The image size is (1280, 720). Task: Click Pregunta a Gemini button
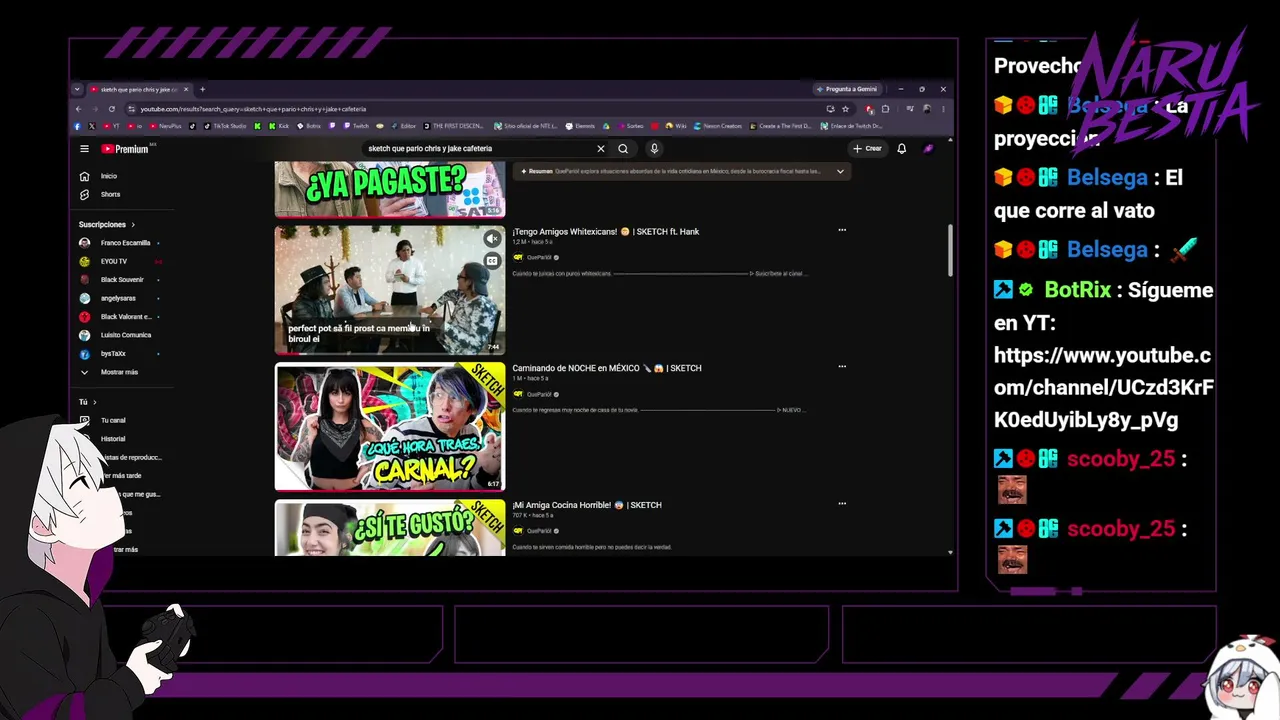point(846,89)
